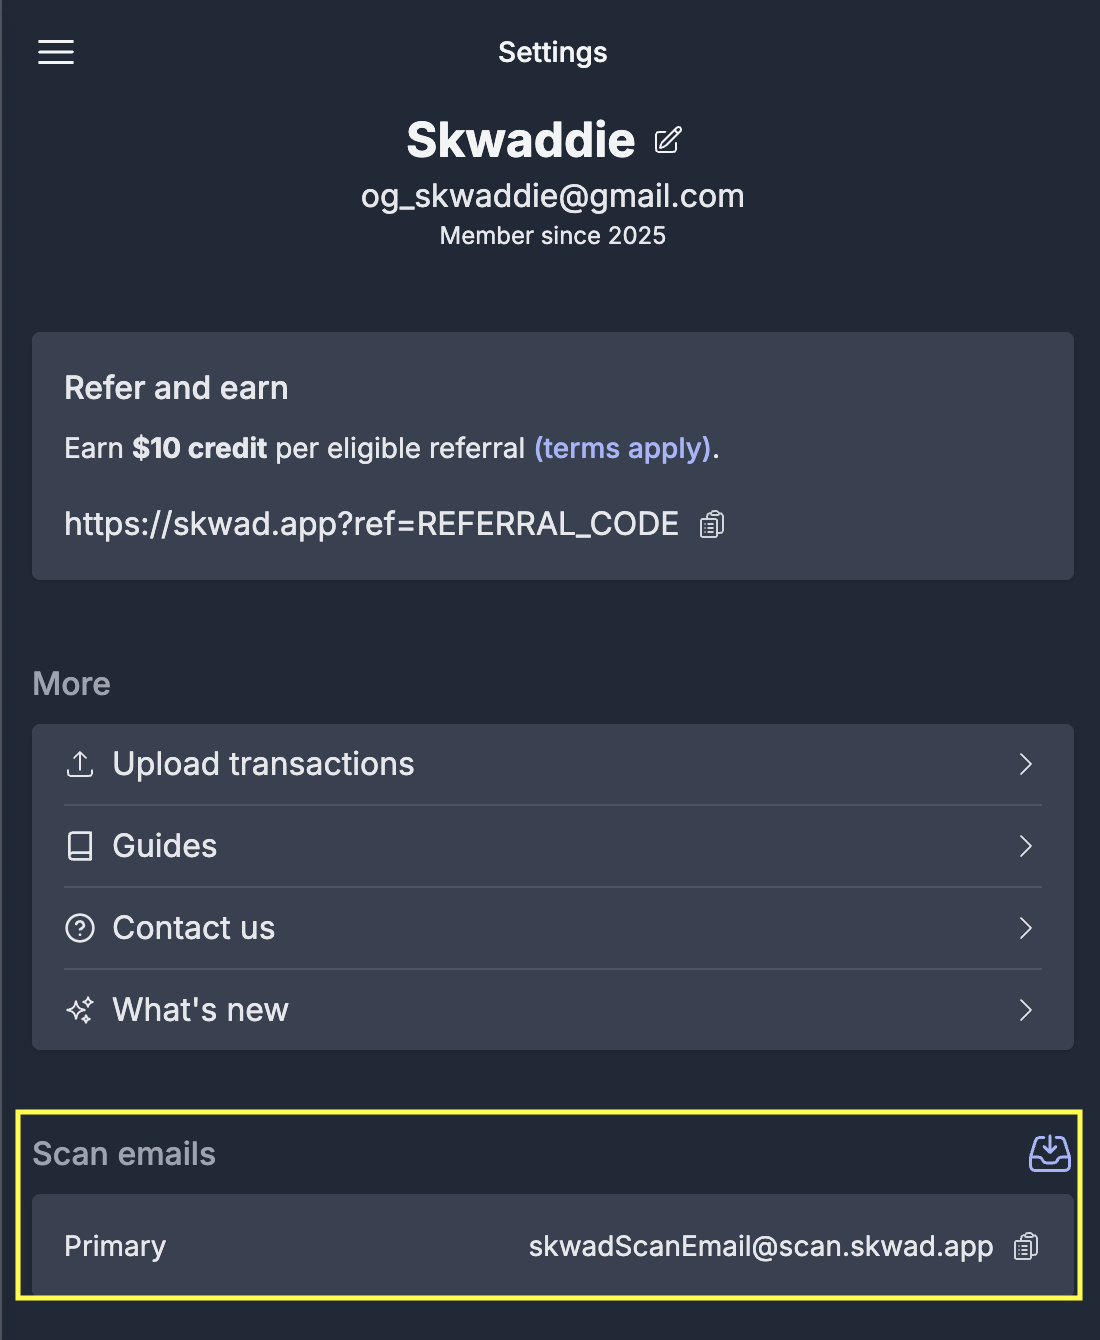
Task: Expand the Upload transactions chevron
Action: [1025, 764]
